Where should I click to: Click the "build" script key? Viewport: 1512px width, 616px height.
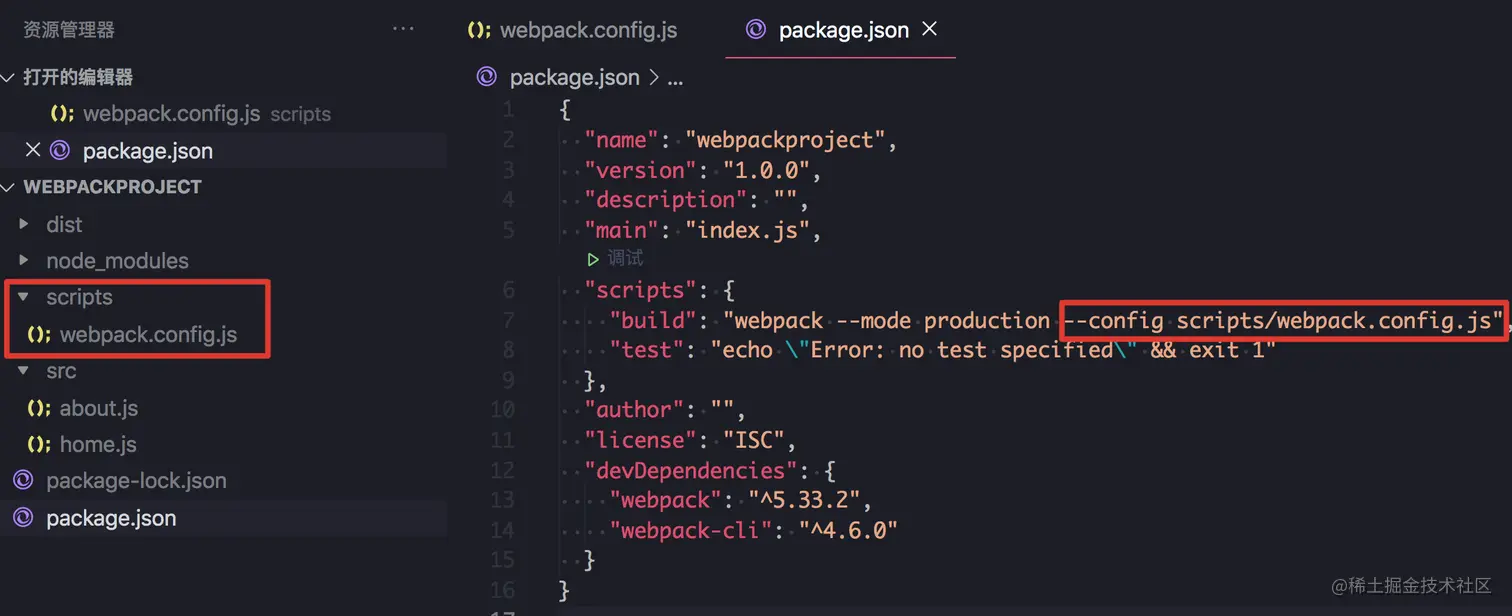(x=654, y=320)
